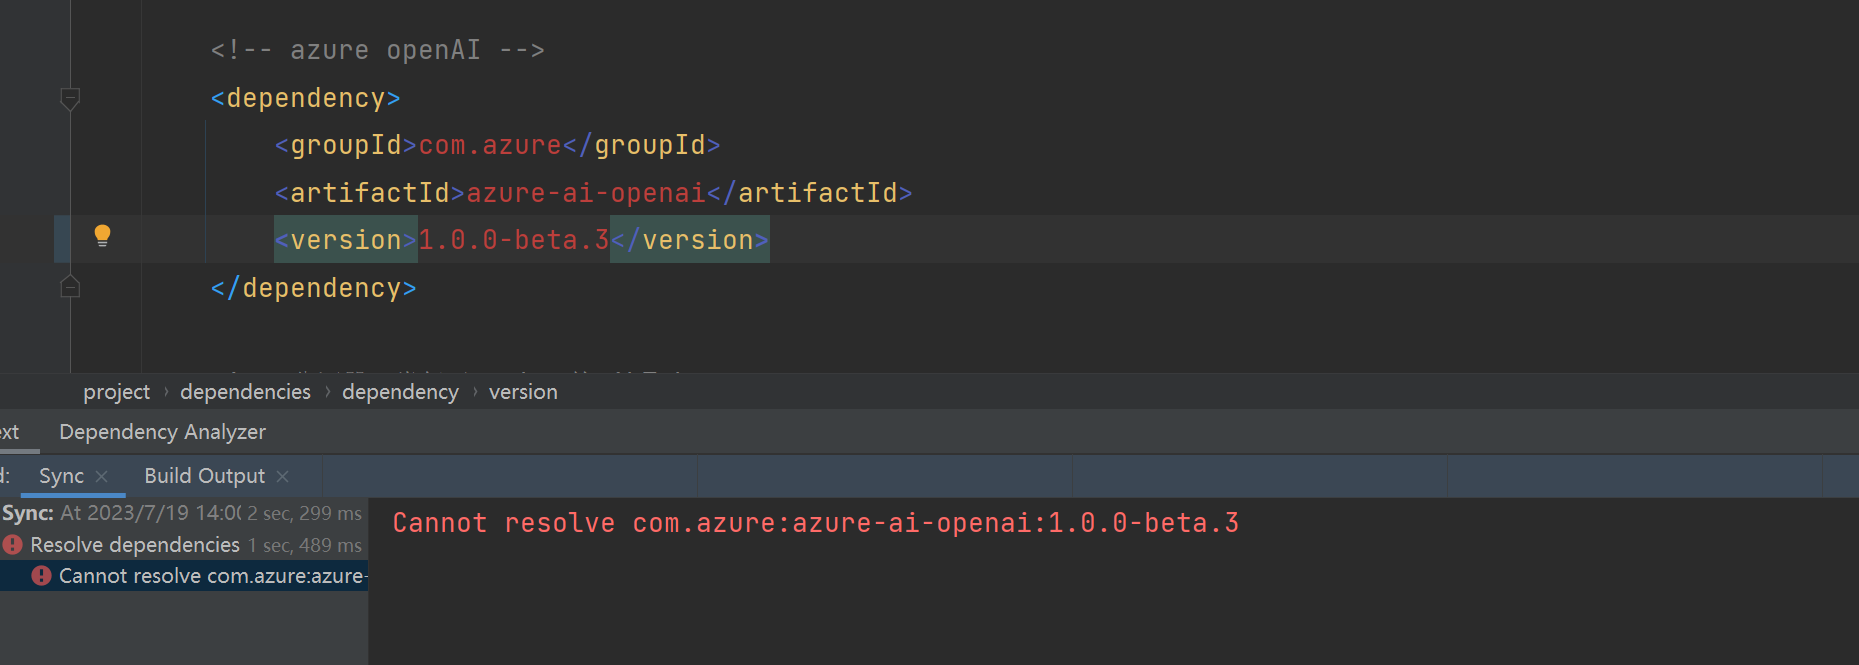The height and width of the screenshot is (665, 1859).
Task: Click the red error message in output pane
Action: coord(815,522)
